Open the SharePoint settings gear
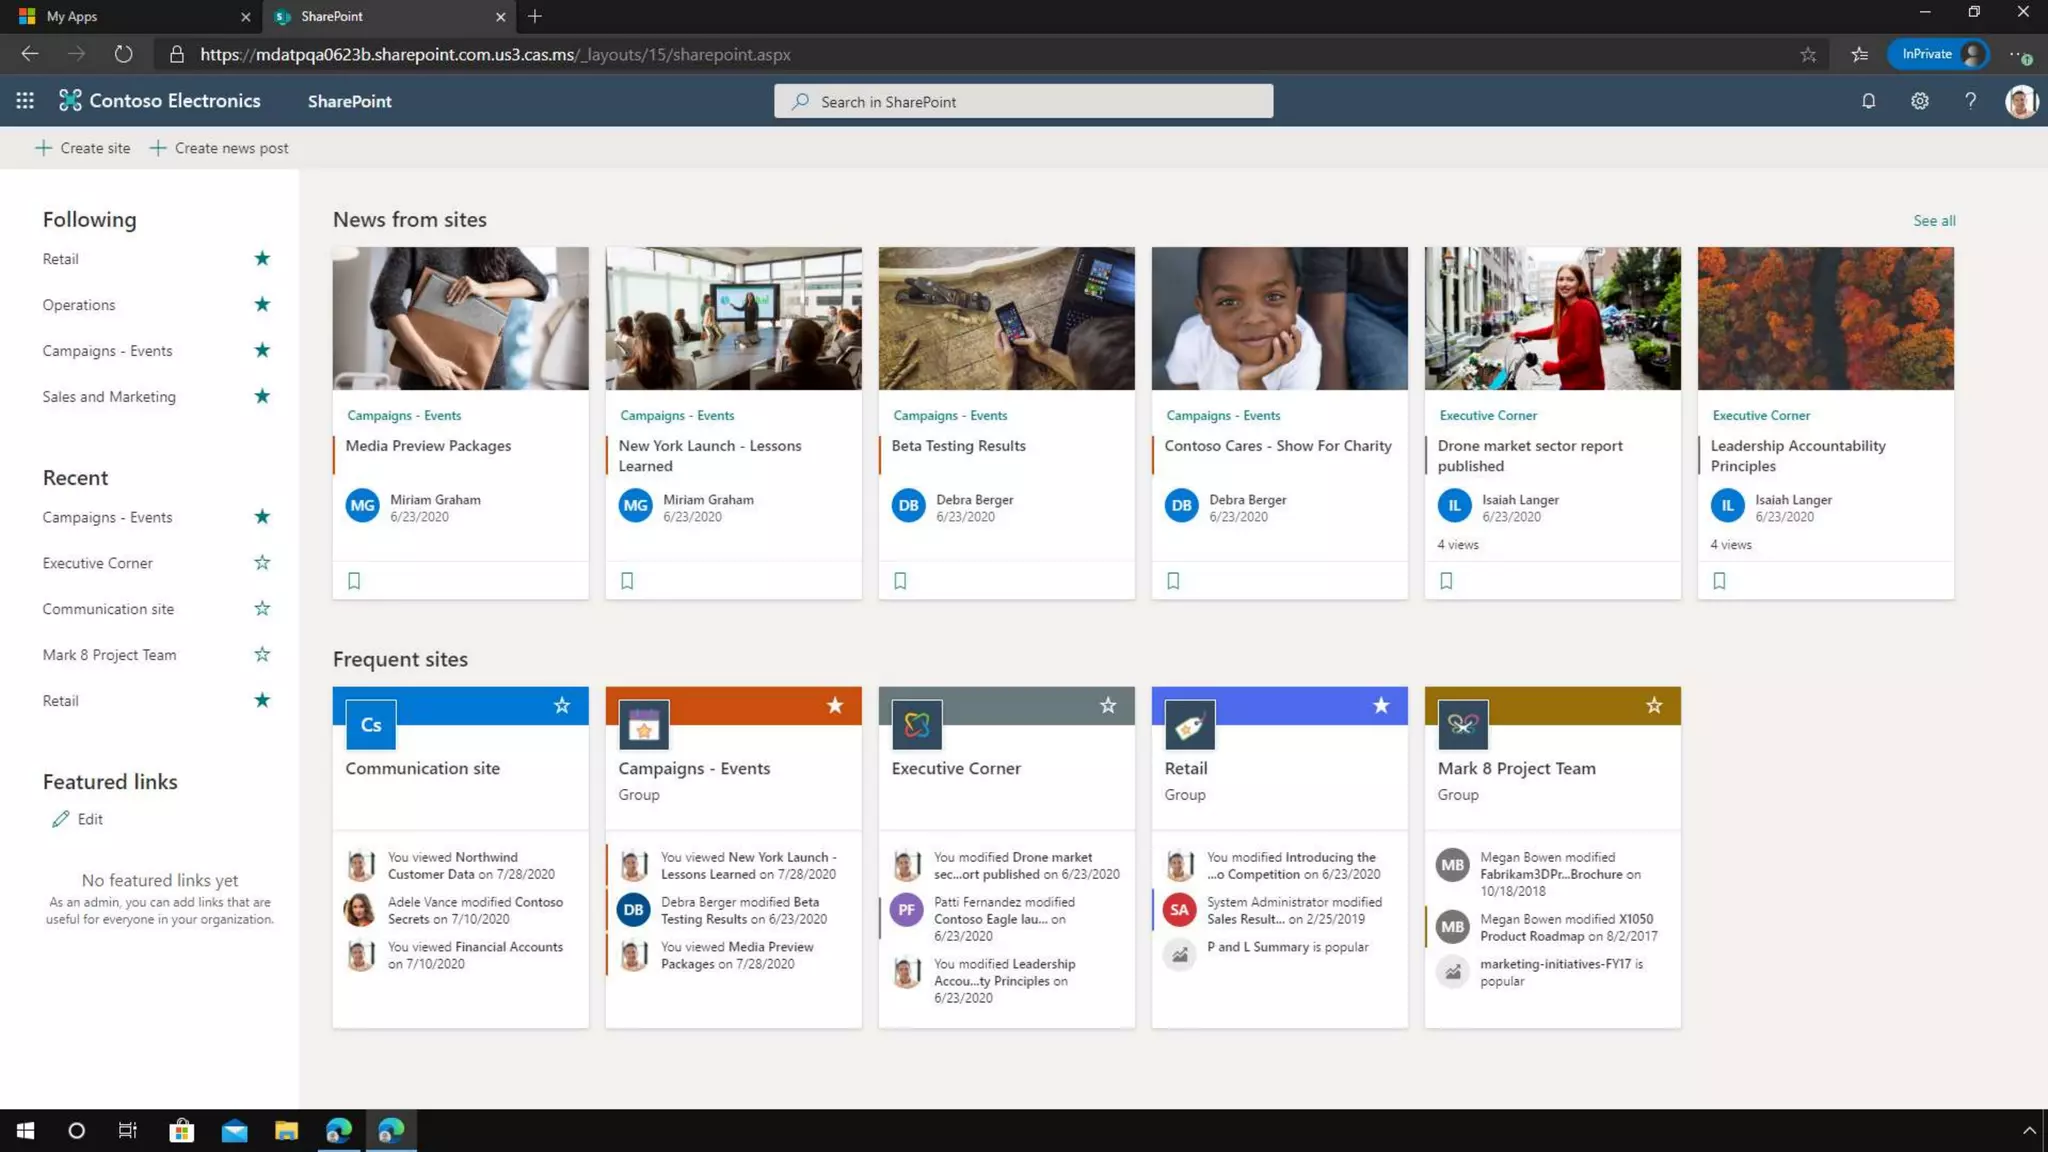This screenshot has width=2048, height=1152. point(1919,101)
